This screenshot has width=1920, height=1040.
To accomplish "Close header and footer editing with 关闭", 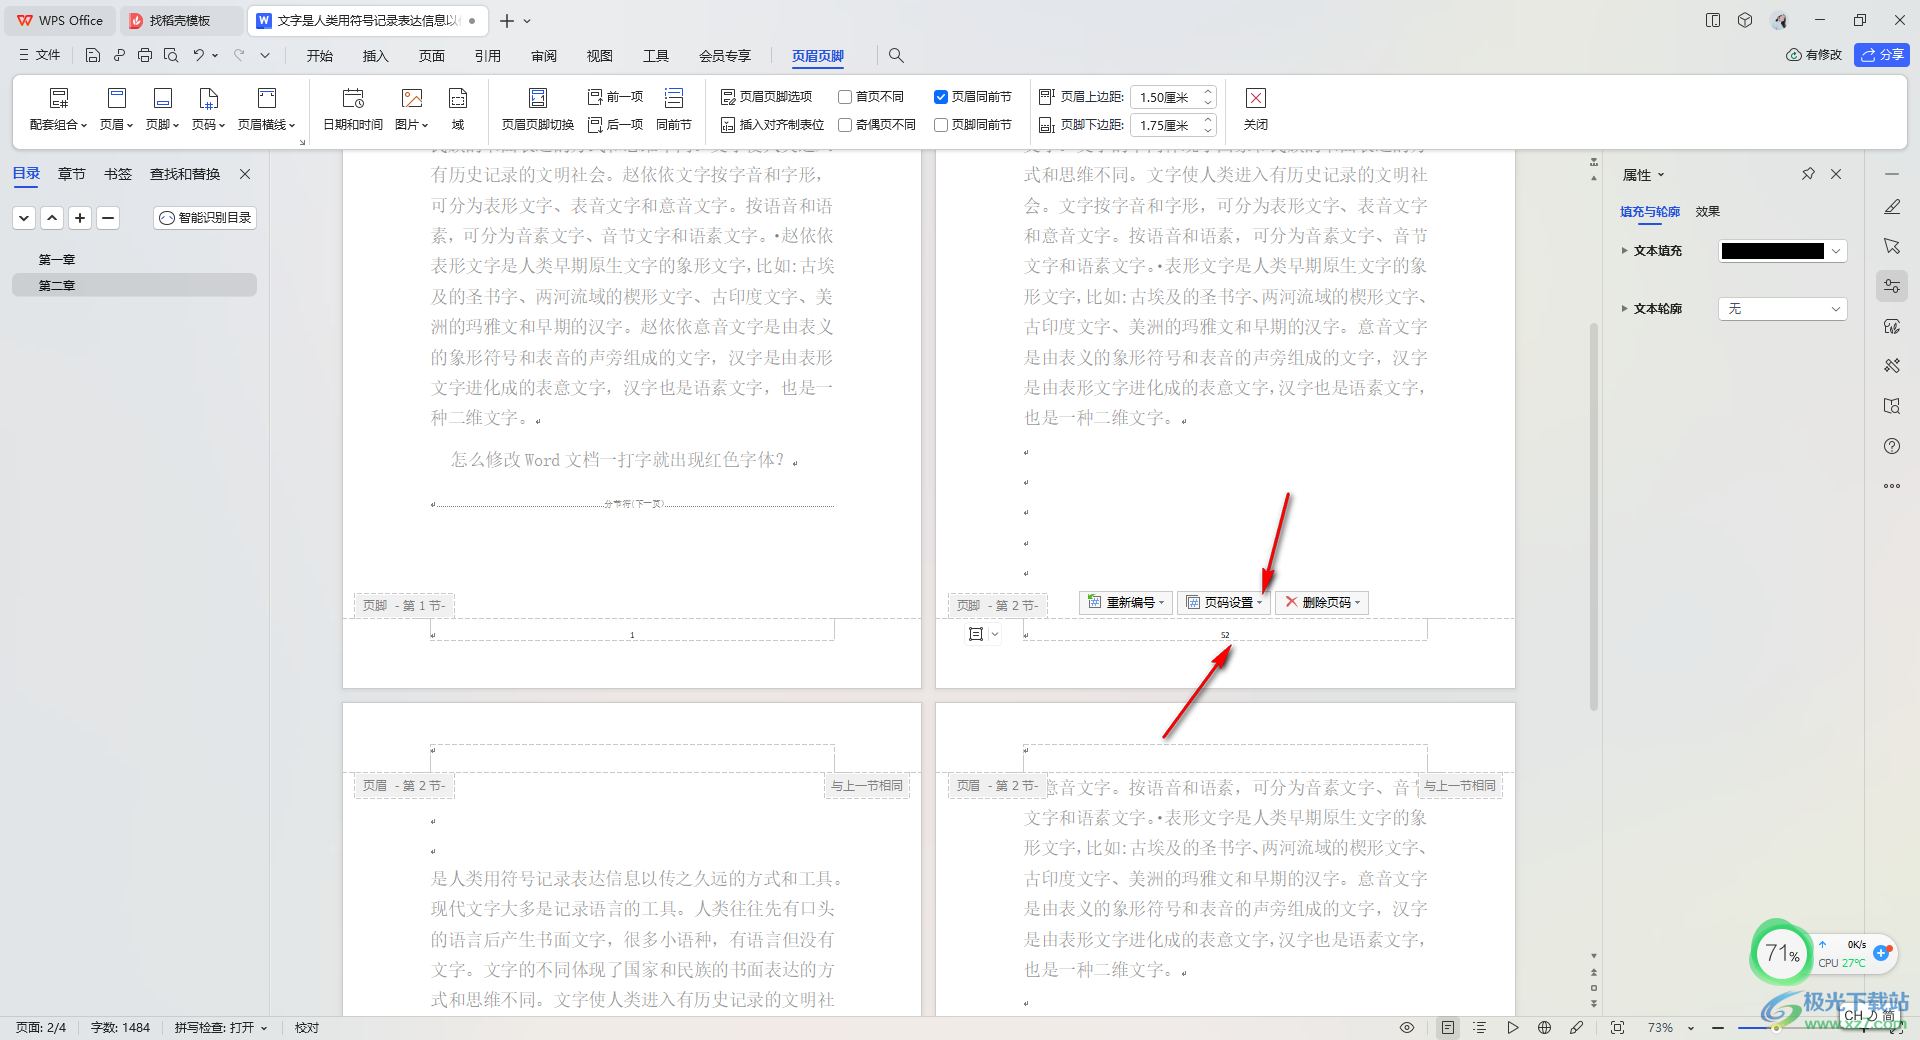I will pyautogui.click(x=1256, y=109).
